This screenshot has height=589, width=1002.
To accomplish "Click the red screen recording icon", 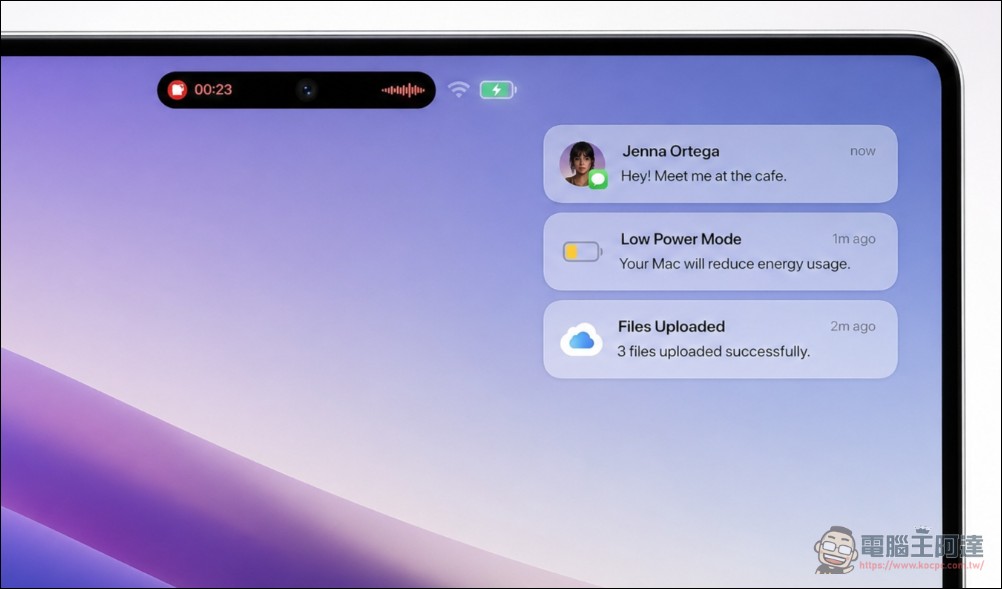I will [177, 90].
